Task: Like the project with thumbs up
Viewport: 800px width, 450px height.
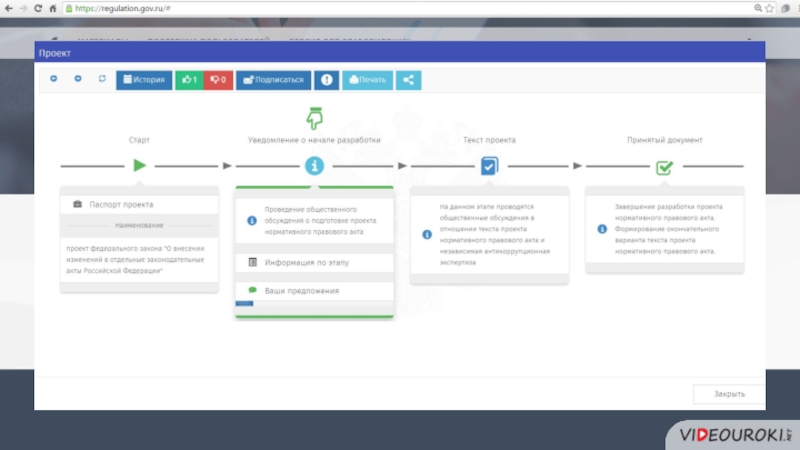Action: [x=189, y=80]
